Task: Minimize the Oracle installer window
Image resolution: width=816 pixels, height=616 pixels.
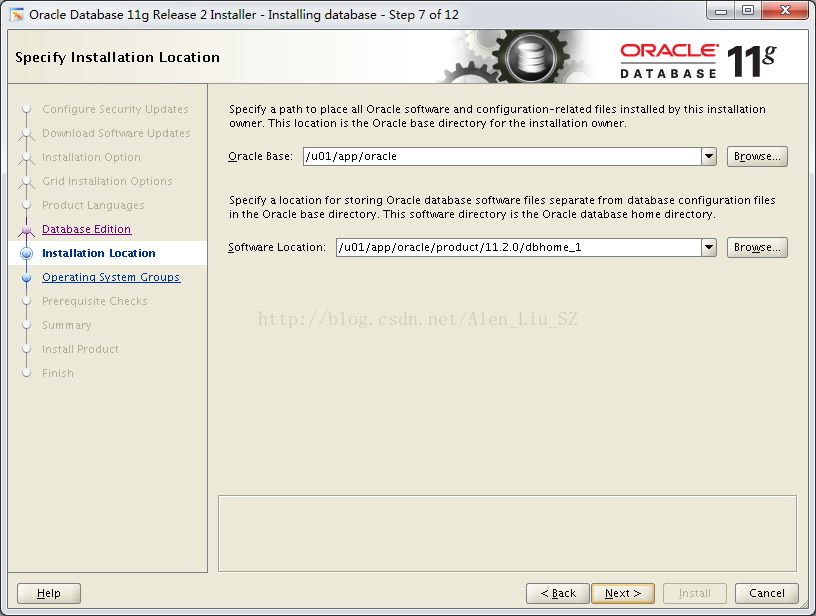Action: point(721,11)
